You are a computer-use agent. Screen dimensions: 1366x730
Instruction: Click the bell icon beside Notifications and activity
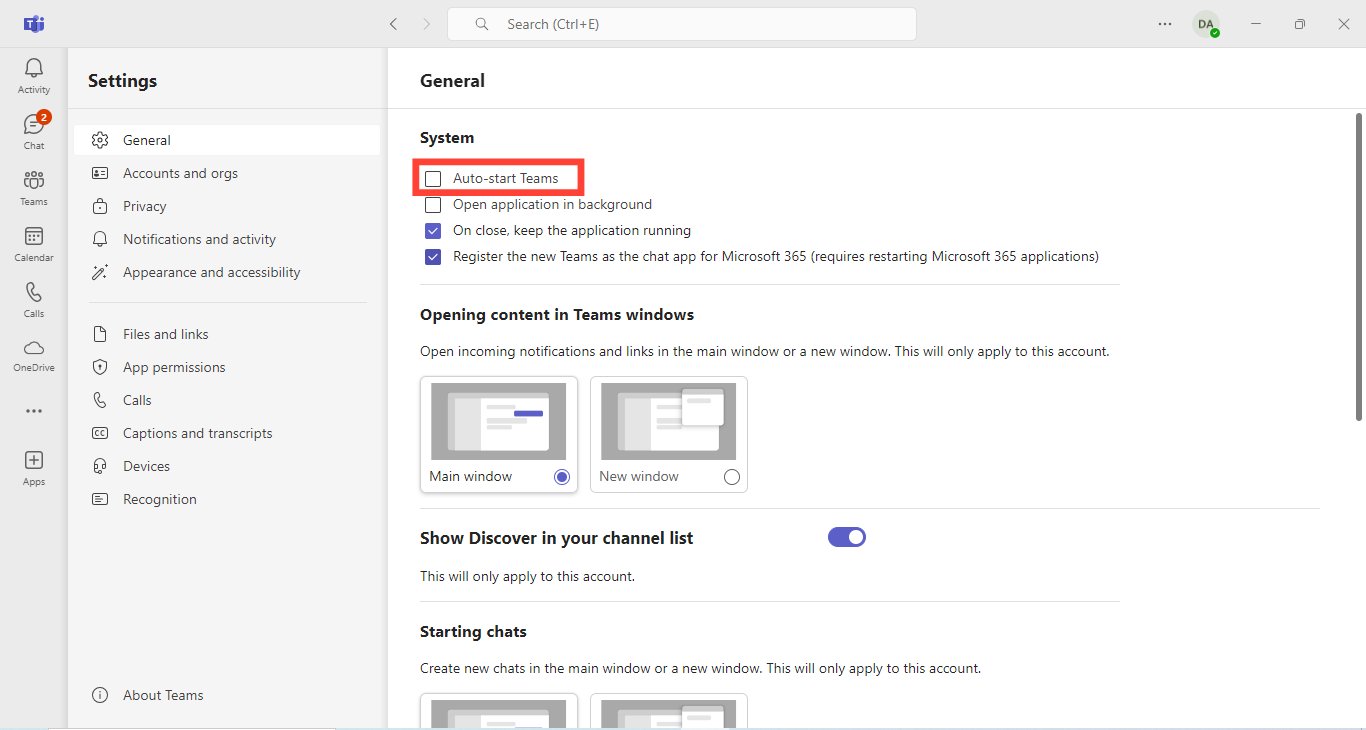(x=100, y=239)
